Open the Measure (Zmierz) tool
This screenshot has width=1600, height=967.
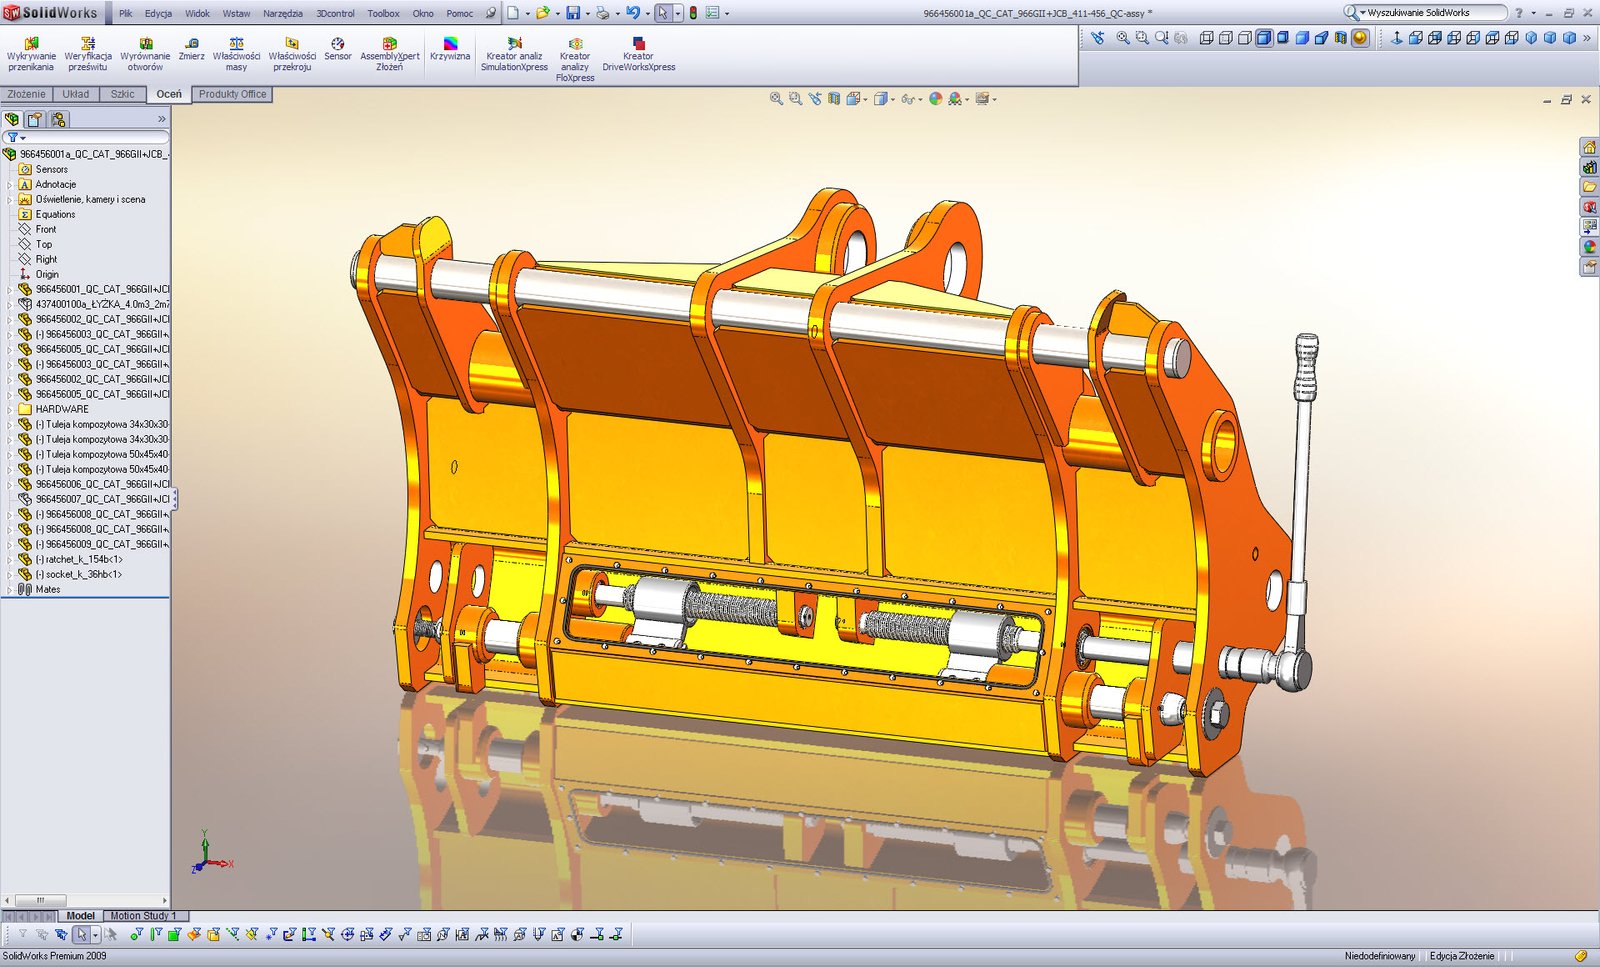[191, 49]
